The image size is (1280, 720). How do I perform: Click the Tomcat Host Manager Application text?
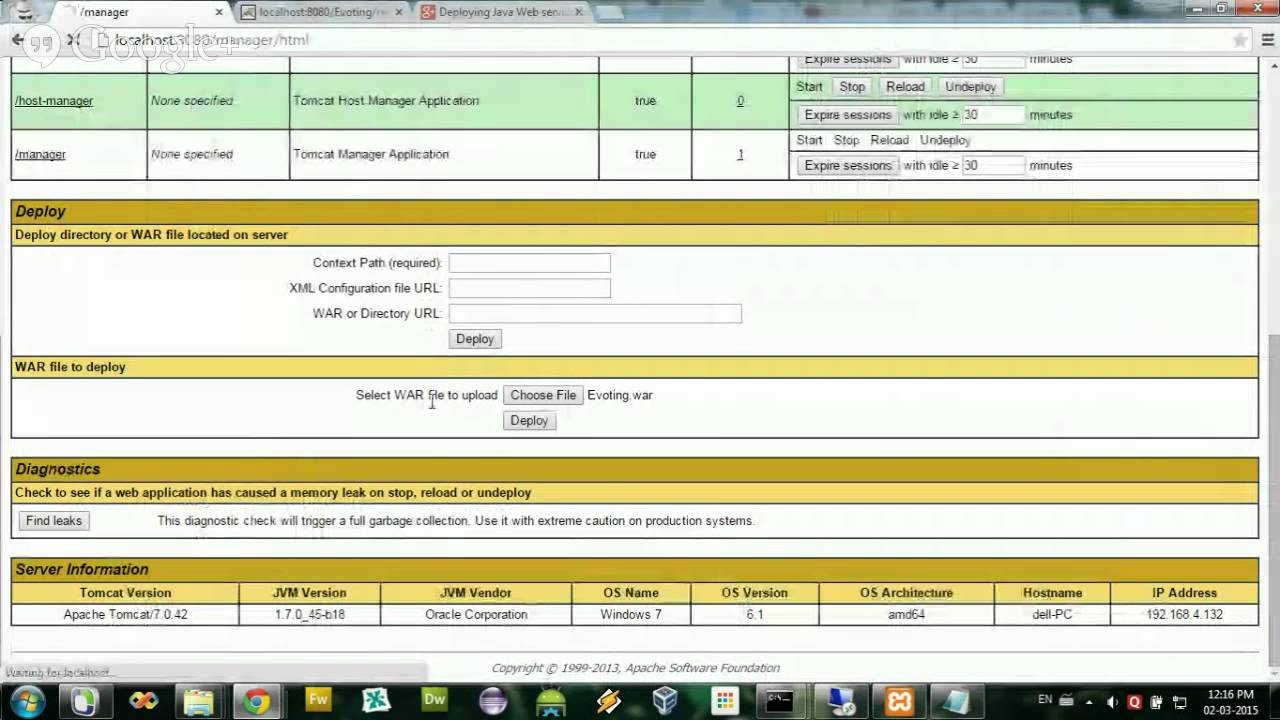386,101
